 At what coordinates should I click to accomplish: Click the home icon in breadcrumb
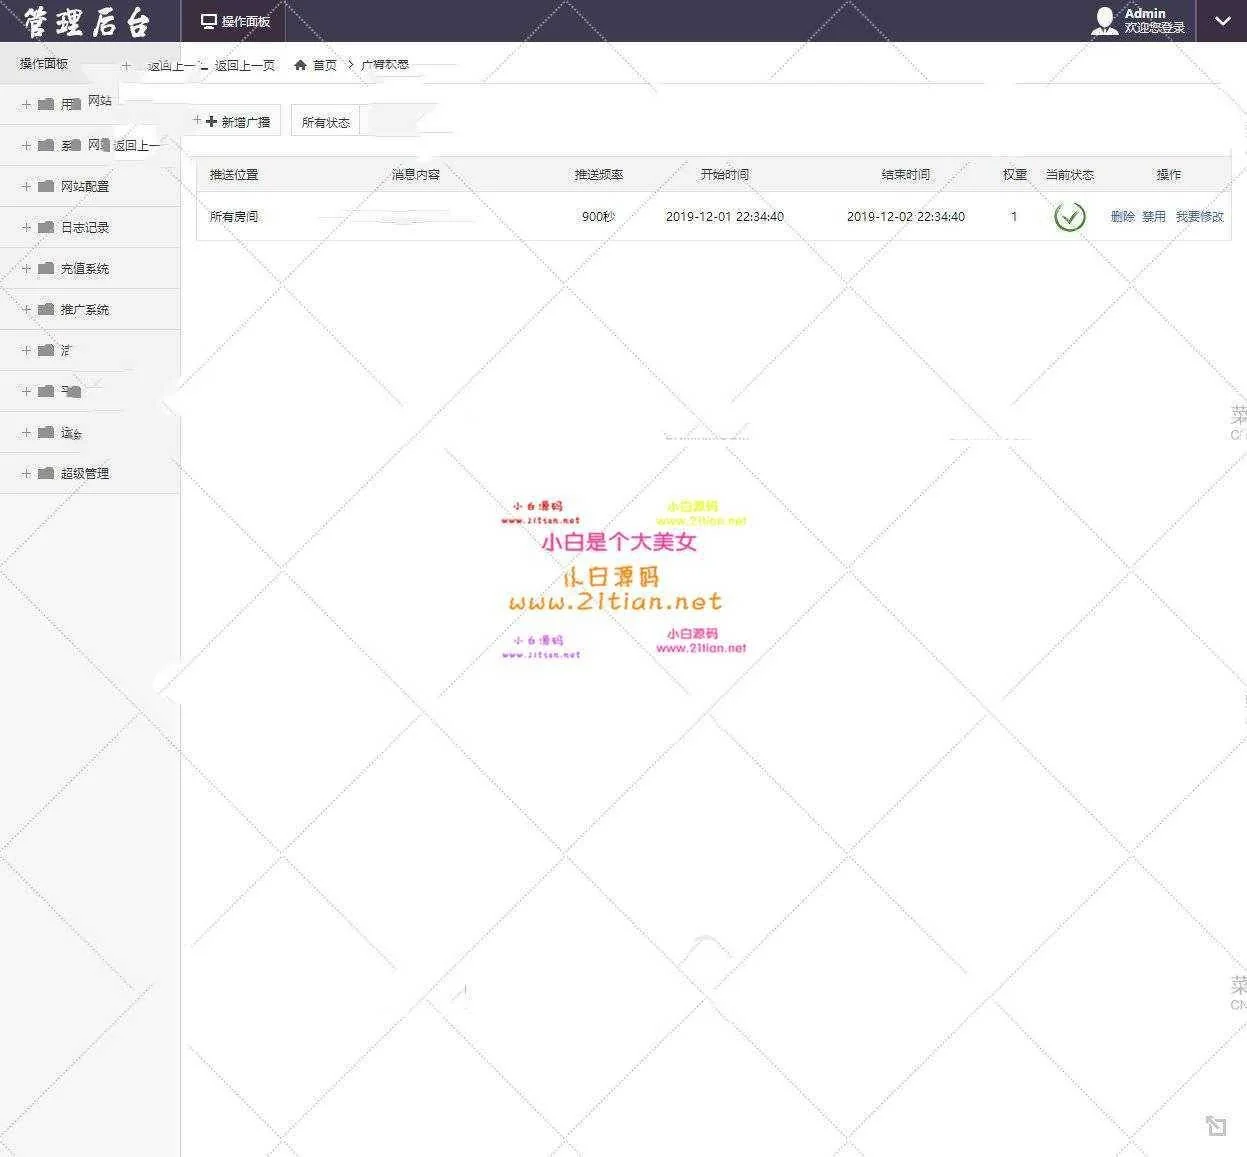click(300, 65)
